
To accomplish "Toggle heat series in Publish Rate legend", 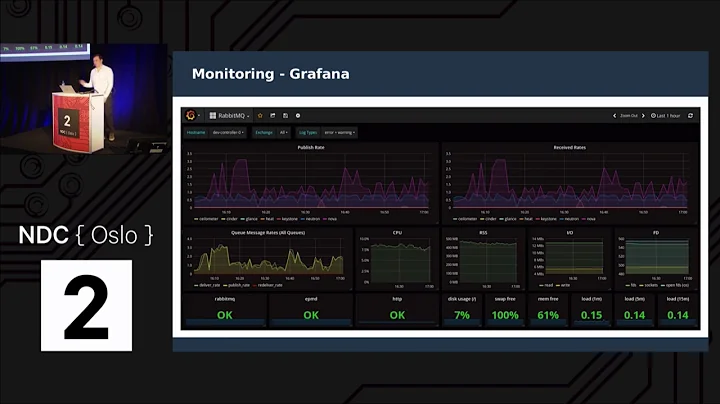I will (x=267, y=219).
